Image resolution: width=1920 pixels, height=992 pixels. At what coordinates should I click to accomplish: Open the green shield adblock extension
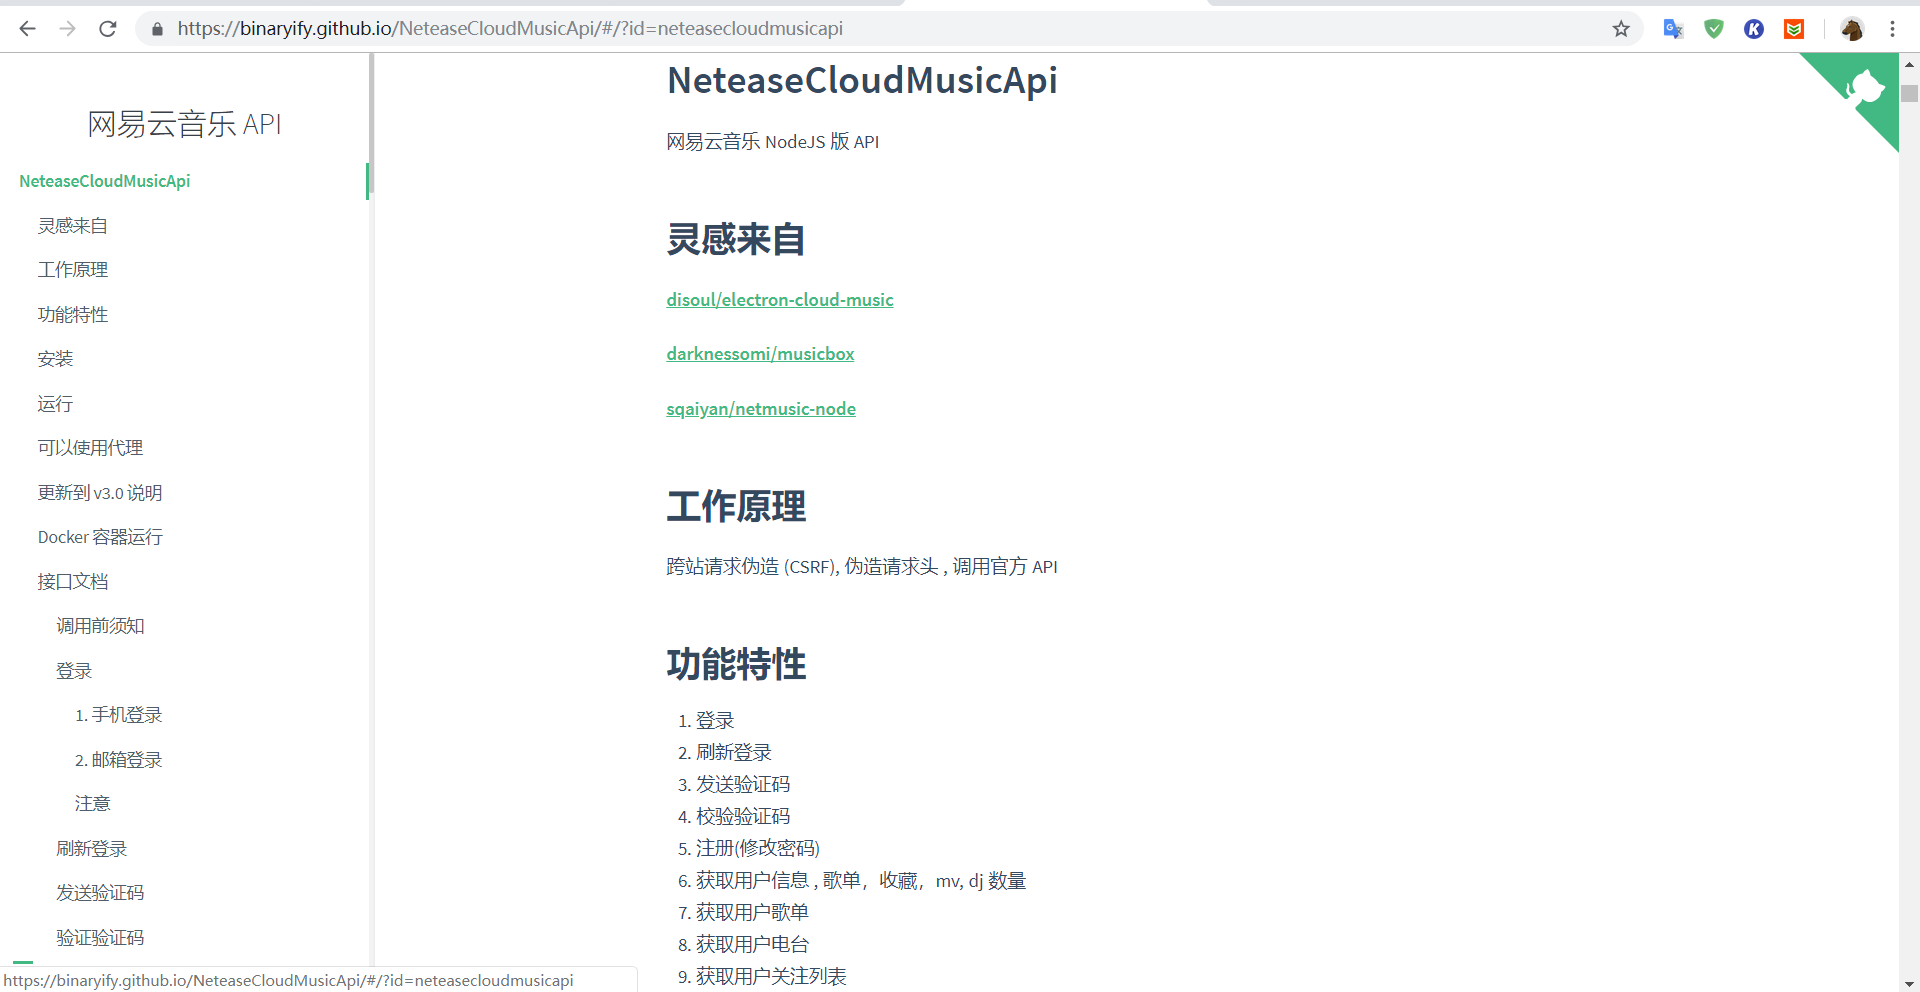[x=1714, y=29]
